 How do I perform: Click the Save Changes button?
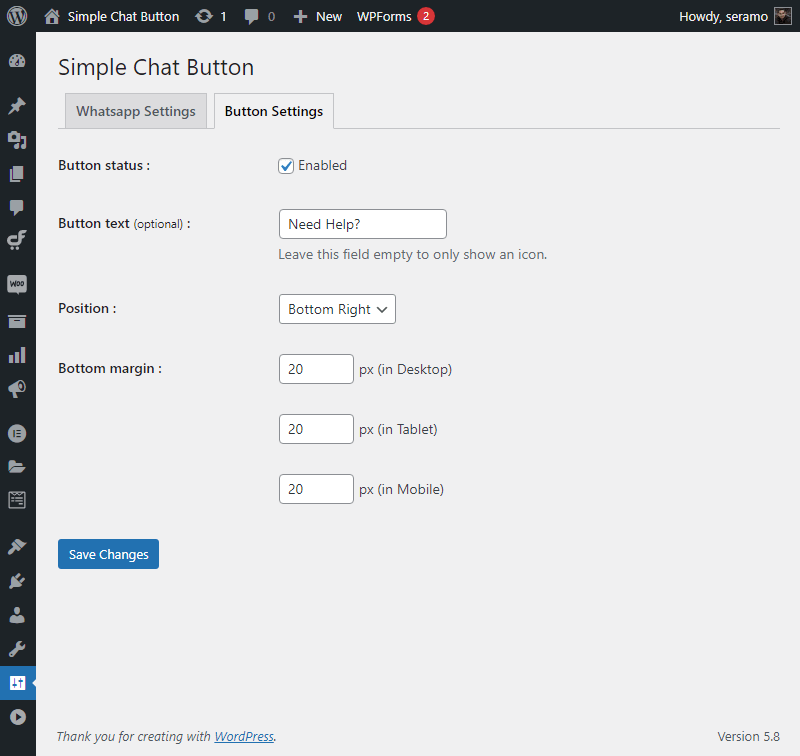[x=108, y=554]
